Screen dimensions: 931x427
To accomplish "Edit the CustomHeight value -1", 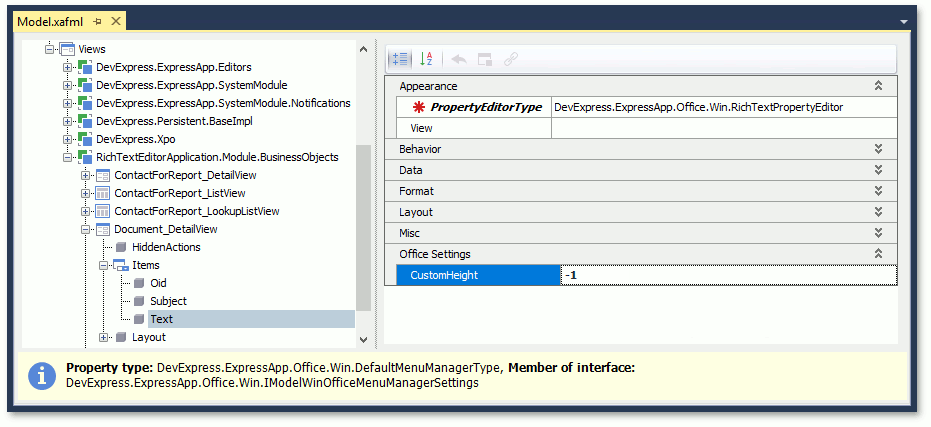I will 729,275.
